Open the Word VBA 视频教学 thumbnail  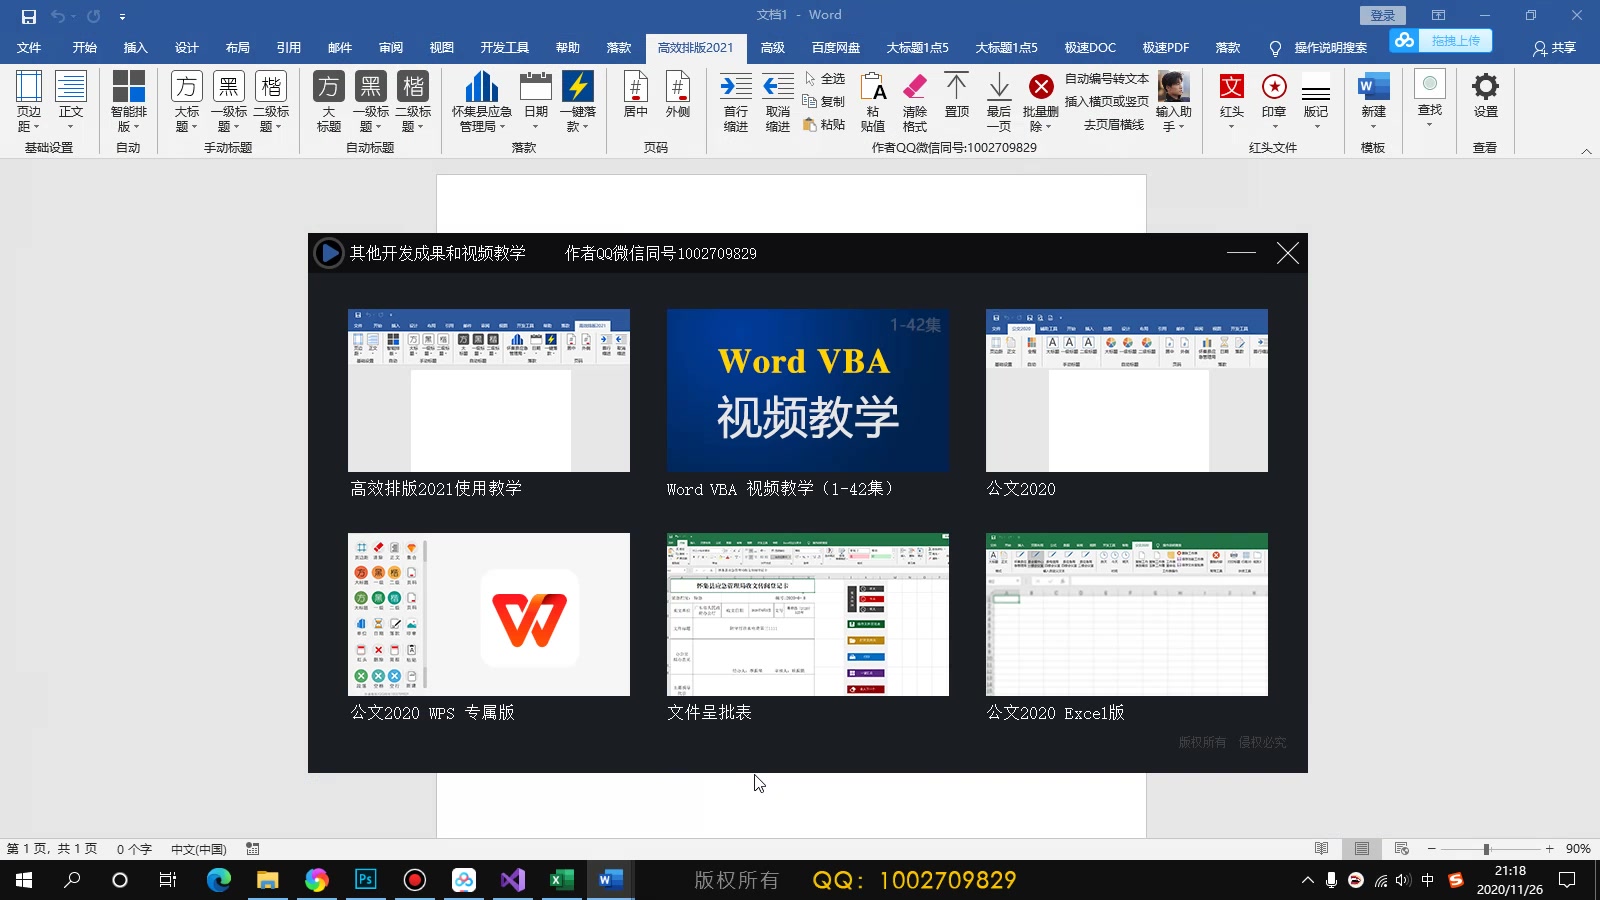[807, 390]
